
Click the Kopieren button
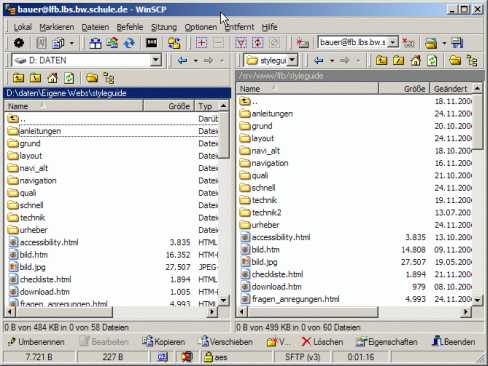pyautogui.click(x=163, y=342)
